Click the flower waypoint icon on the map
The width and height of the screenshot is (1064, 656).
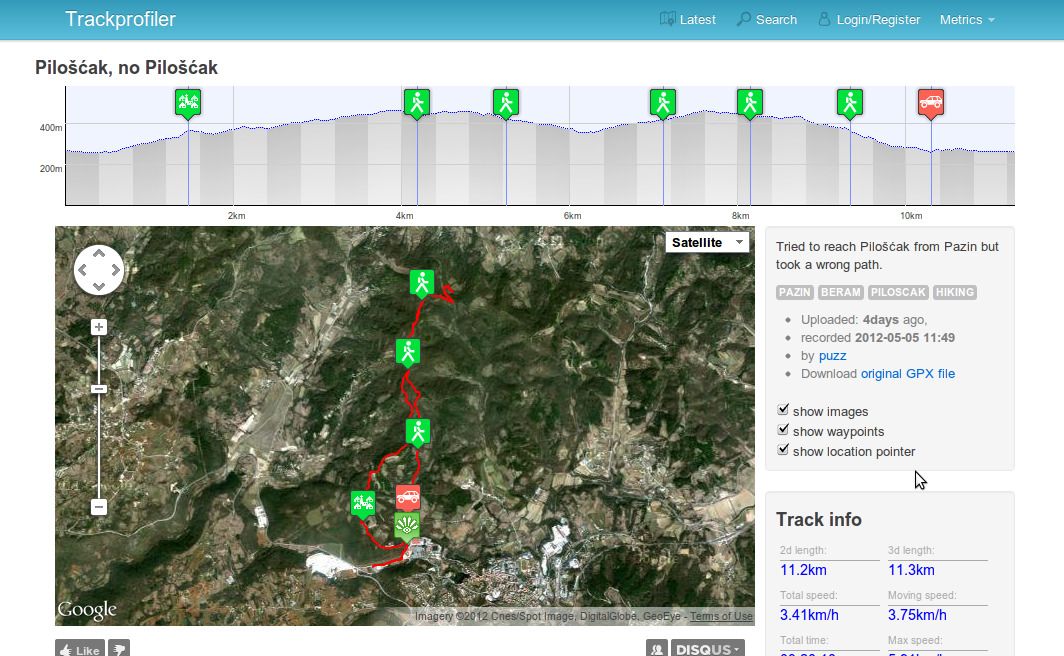(406, 526)
